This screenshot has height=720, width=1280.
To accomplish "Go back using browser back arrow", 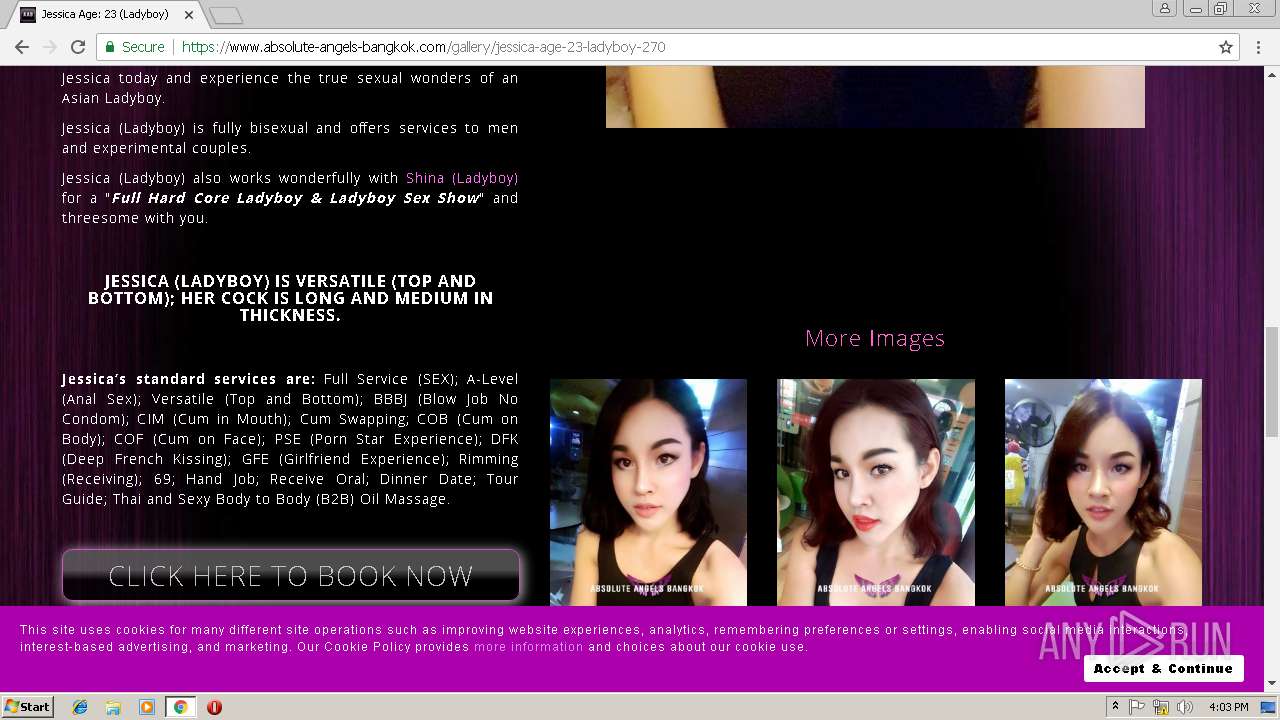I will [22, 47].
